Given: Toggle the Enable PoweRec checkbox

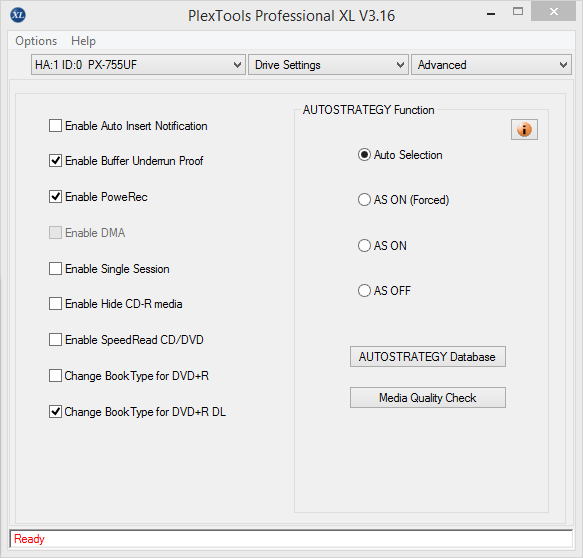Looking at the screenshot, I should (x=55, y=197).
